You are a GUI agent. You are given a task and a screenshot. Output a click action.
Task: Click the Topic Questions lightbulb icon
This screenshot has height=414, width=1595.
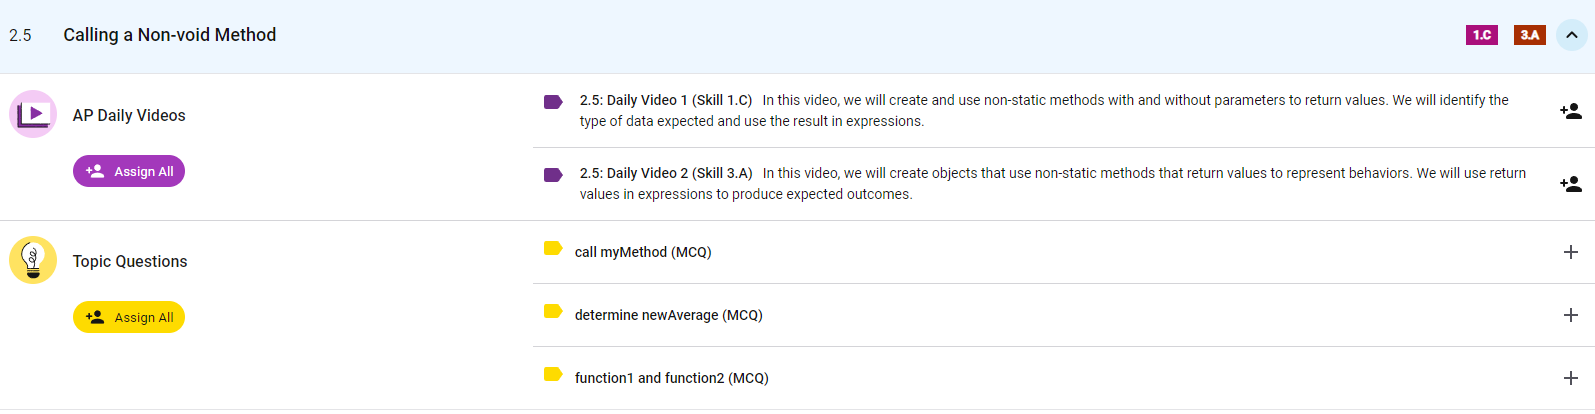pyautogui.click(x=33, y=260)
